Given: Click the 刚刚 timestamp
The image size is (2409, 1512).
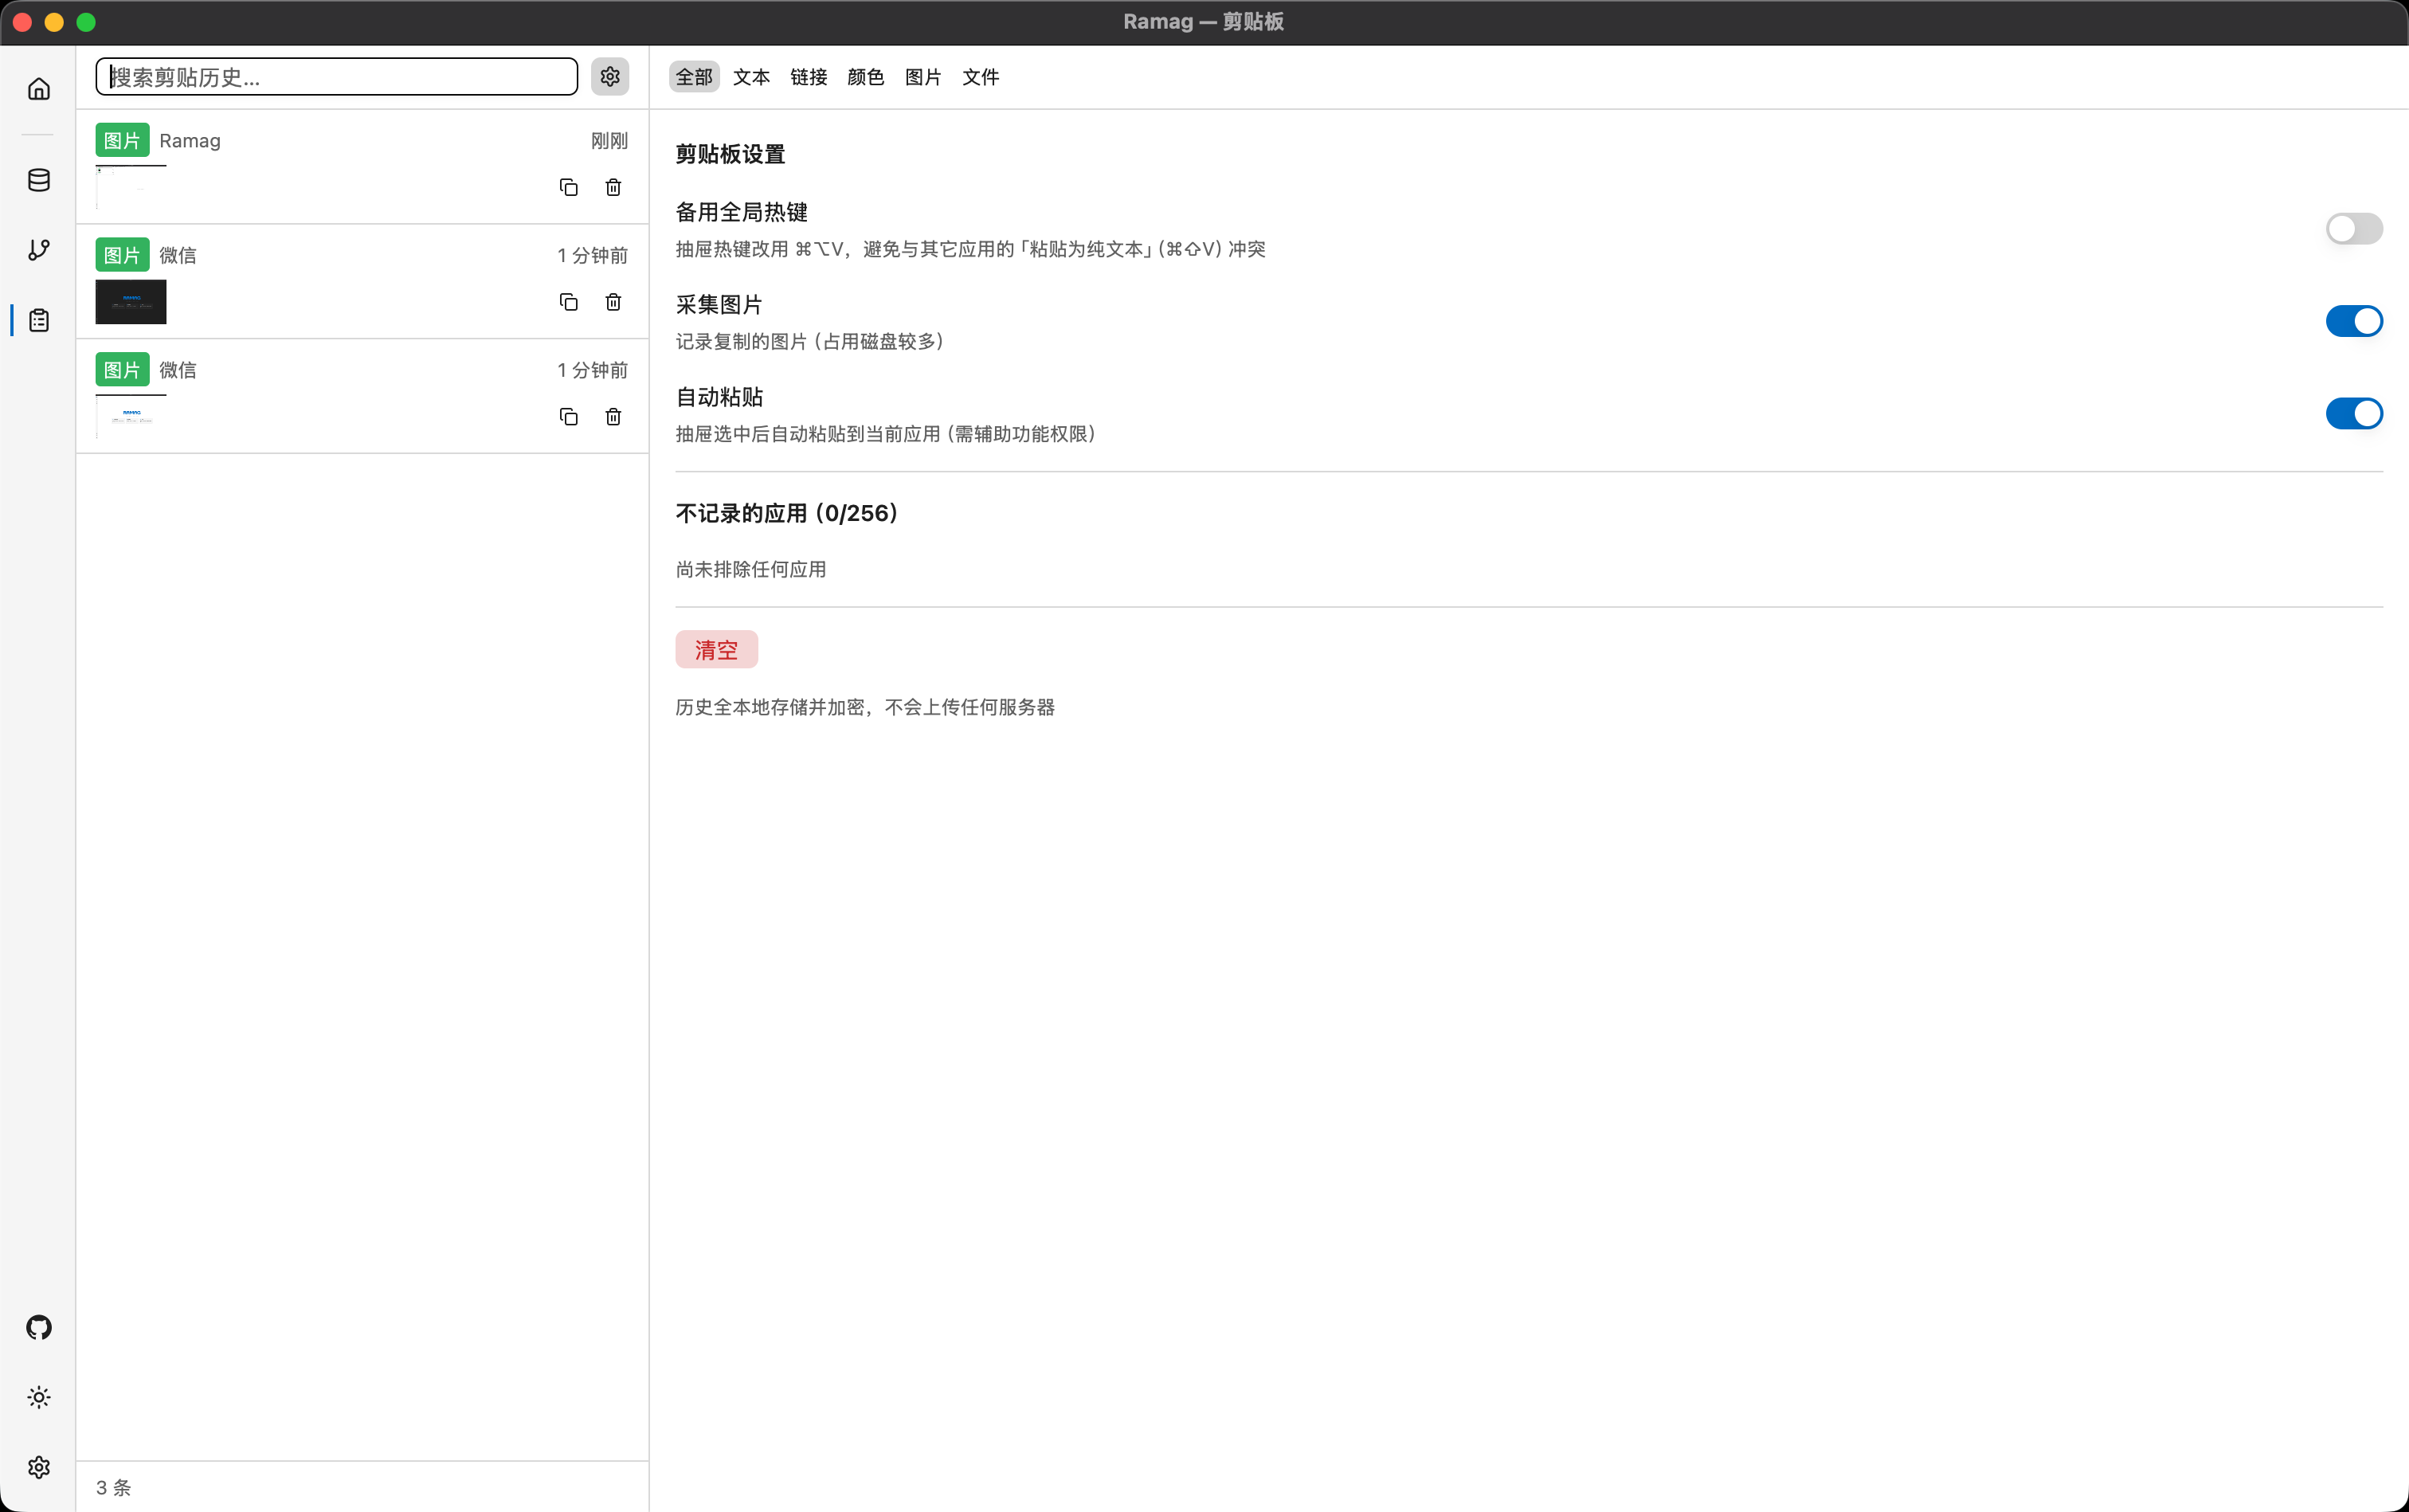Looking at the screenshot, I should coord(609,141).
